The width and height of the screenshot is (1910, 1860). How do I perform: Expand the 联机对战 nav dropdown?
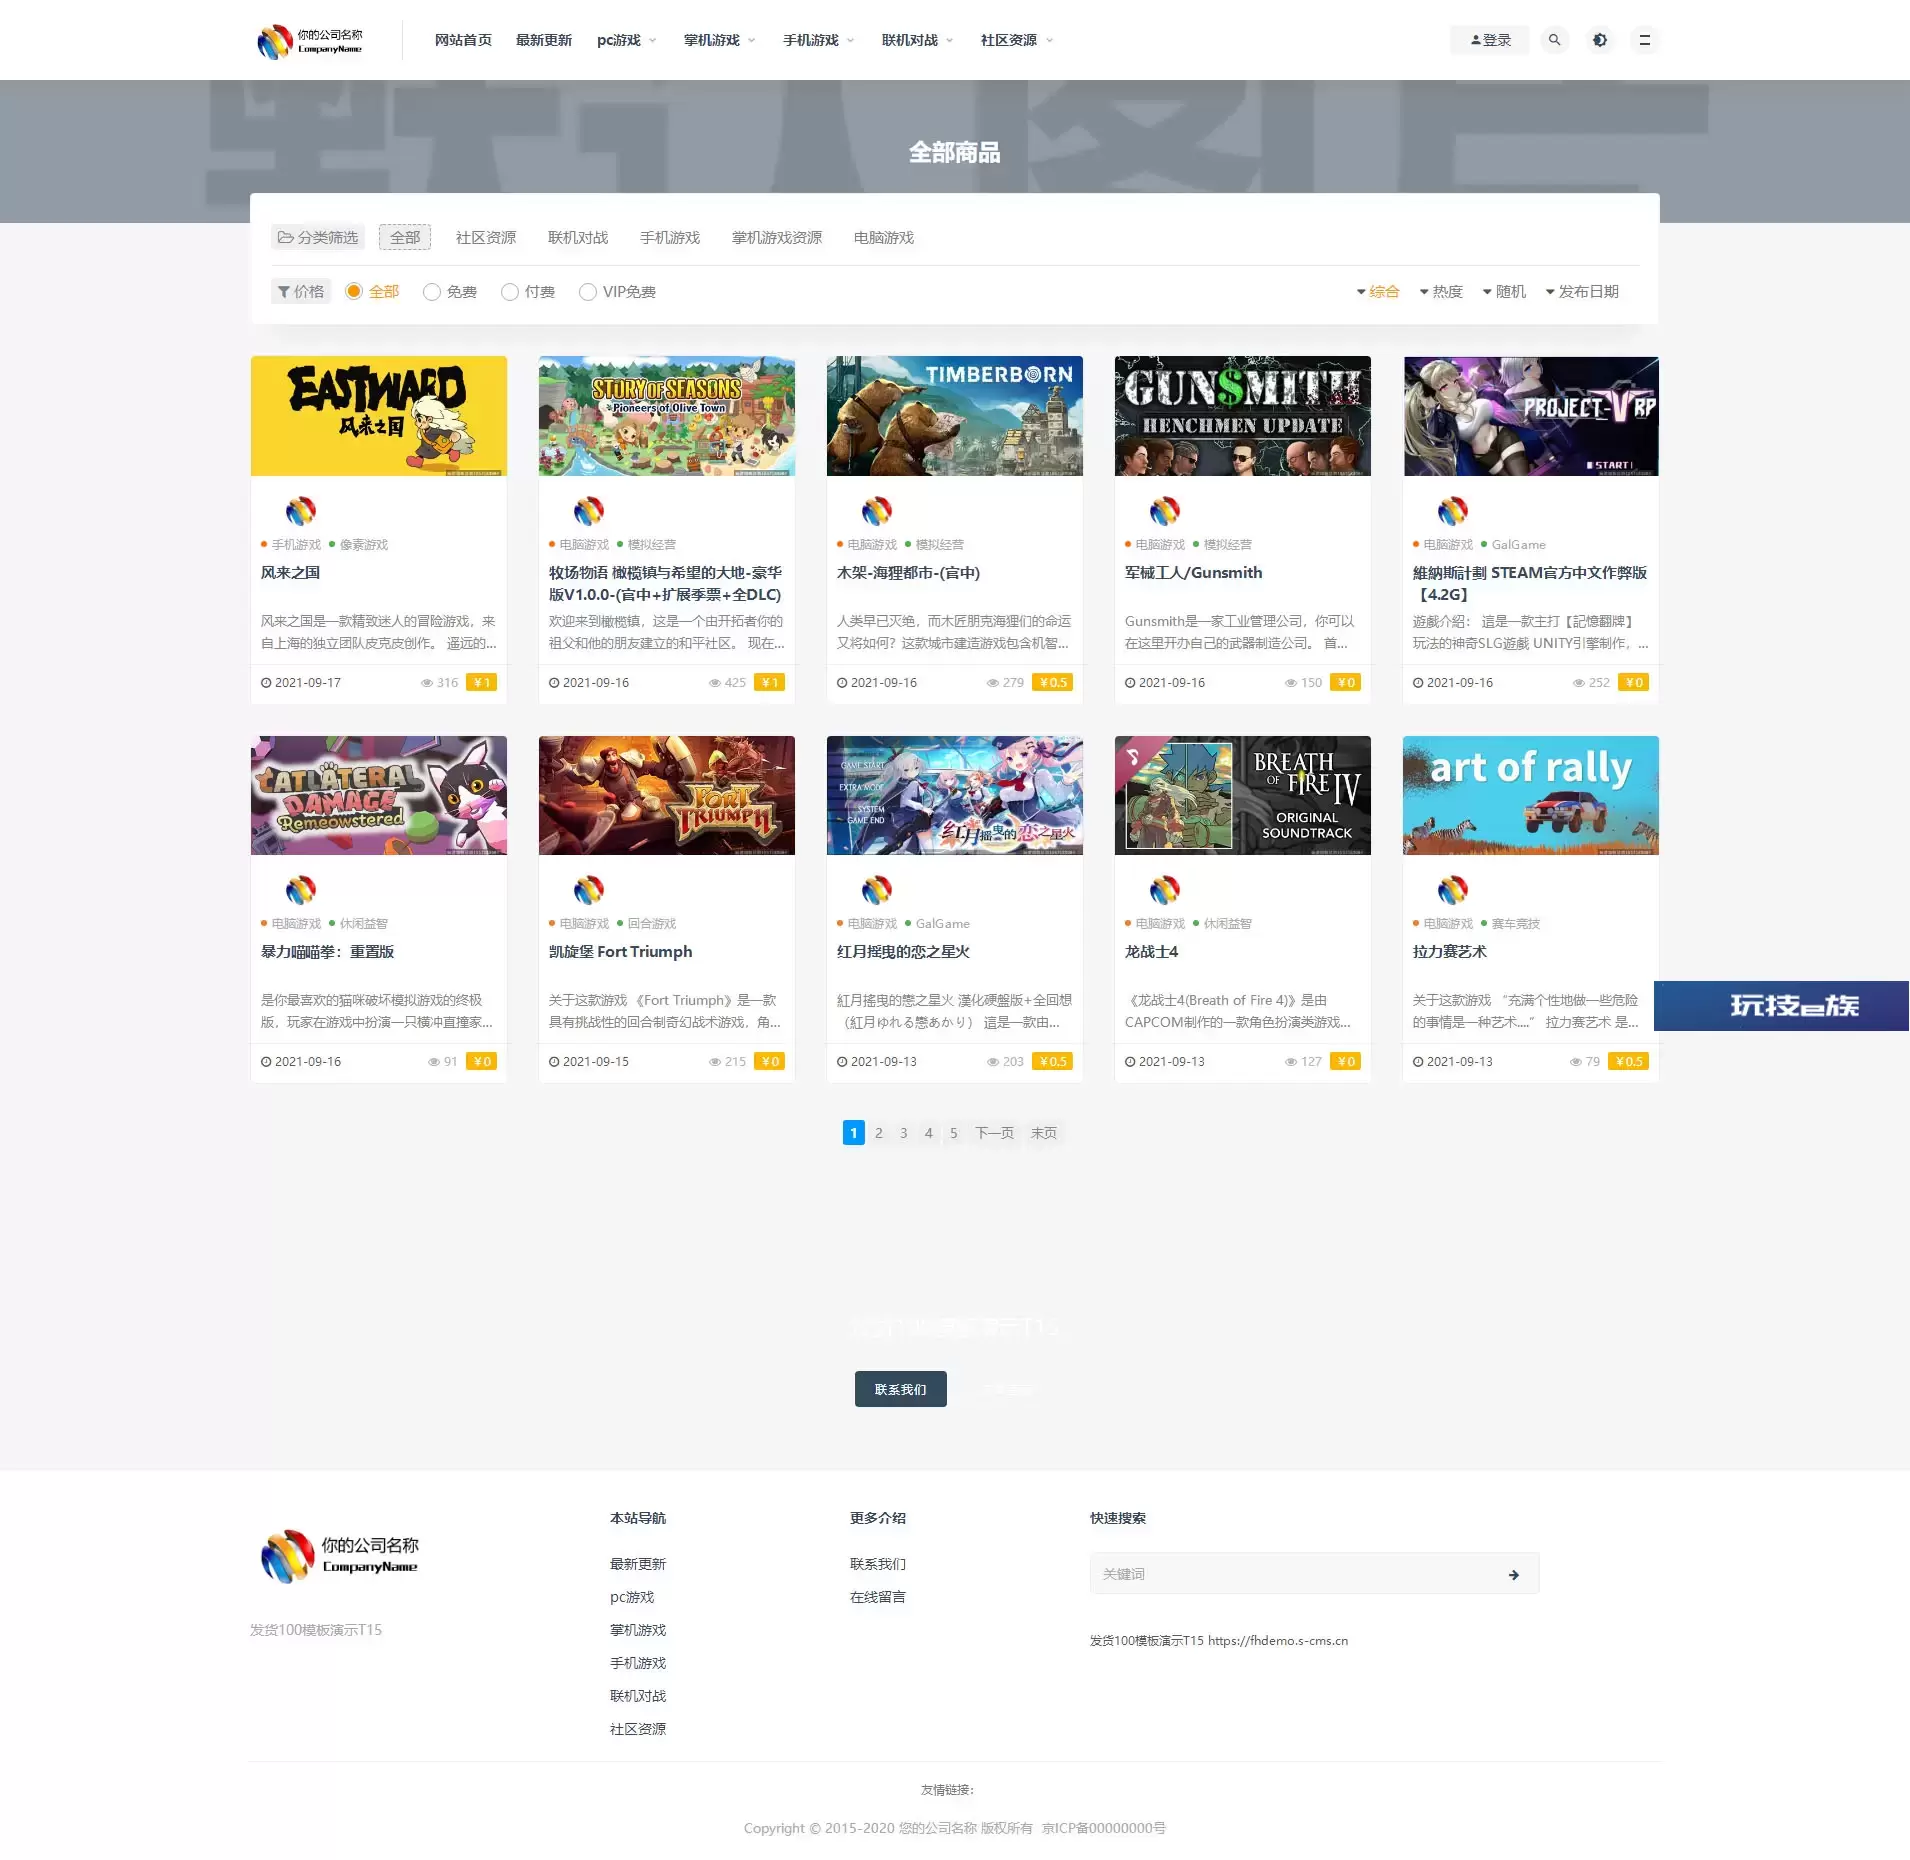tap(918, 40)
